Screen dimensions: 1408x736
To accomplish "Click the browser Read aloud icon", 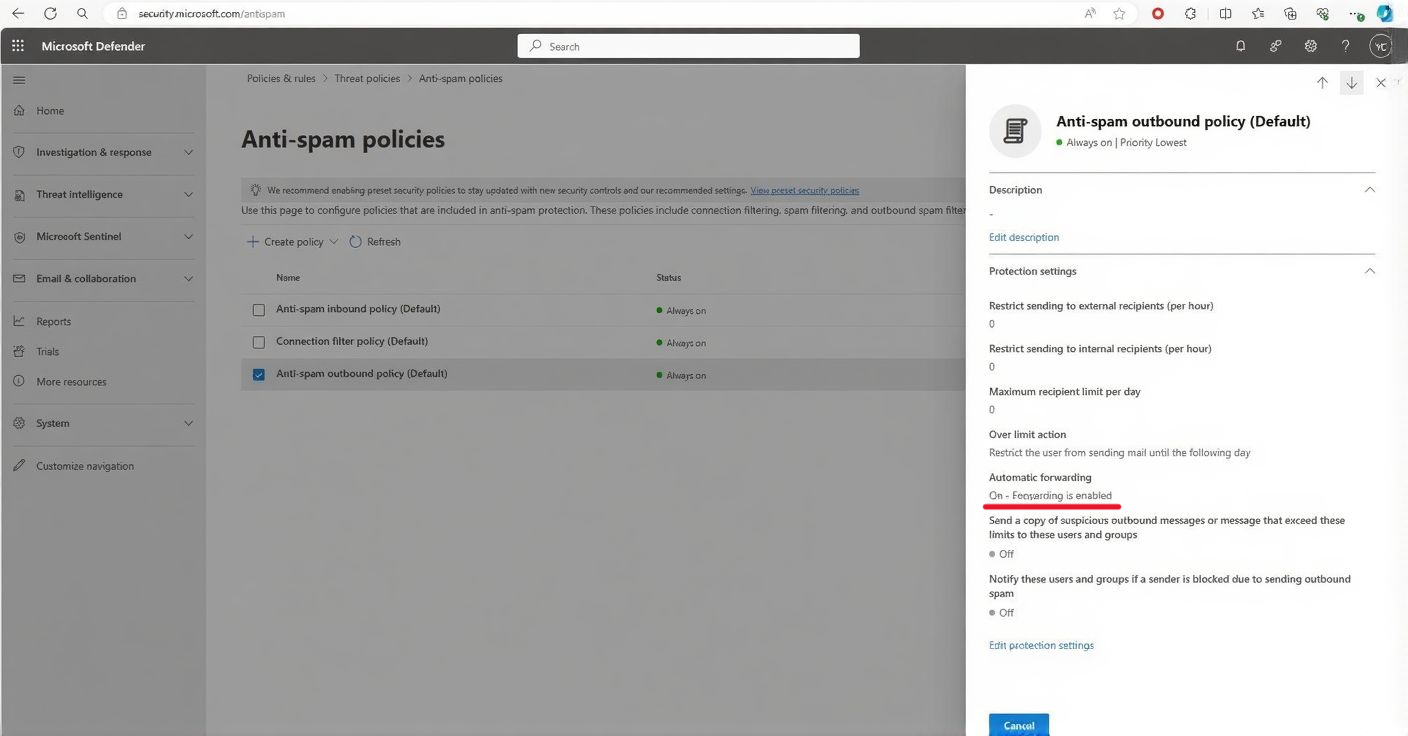I will pyautogui.click(x=1090, y=14).
